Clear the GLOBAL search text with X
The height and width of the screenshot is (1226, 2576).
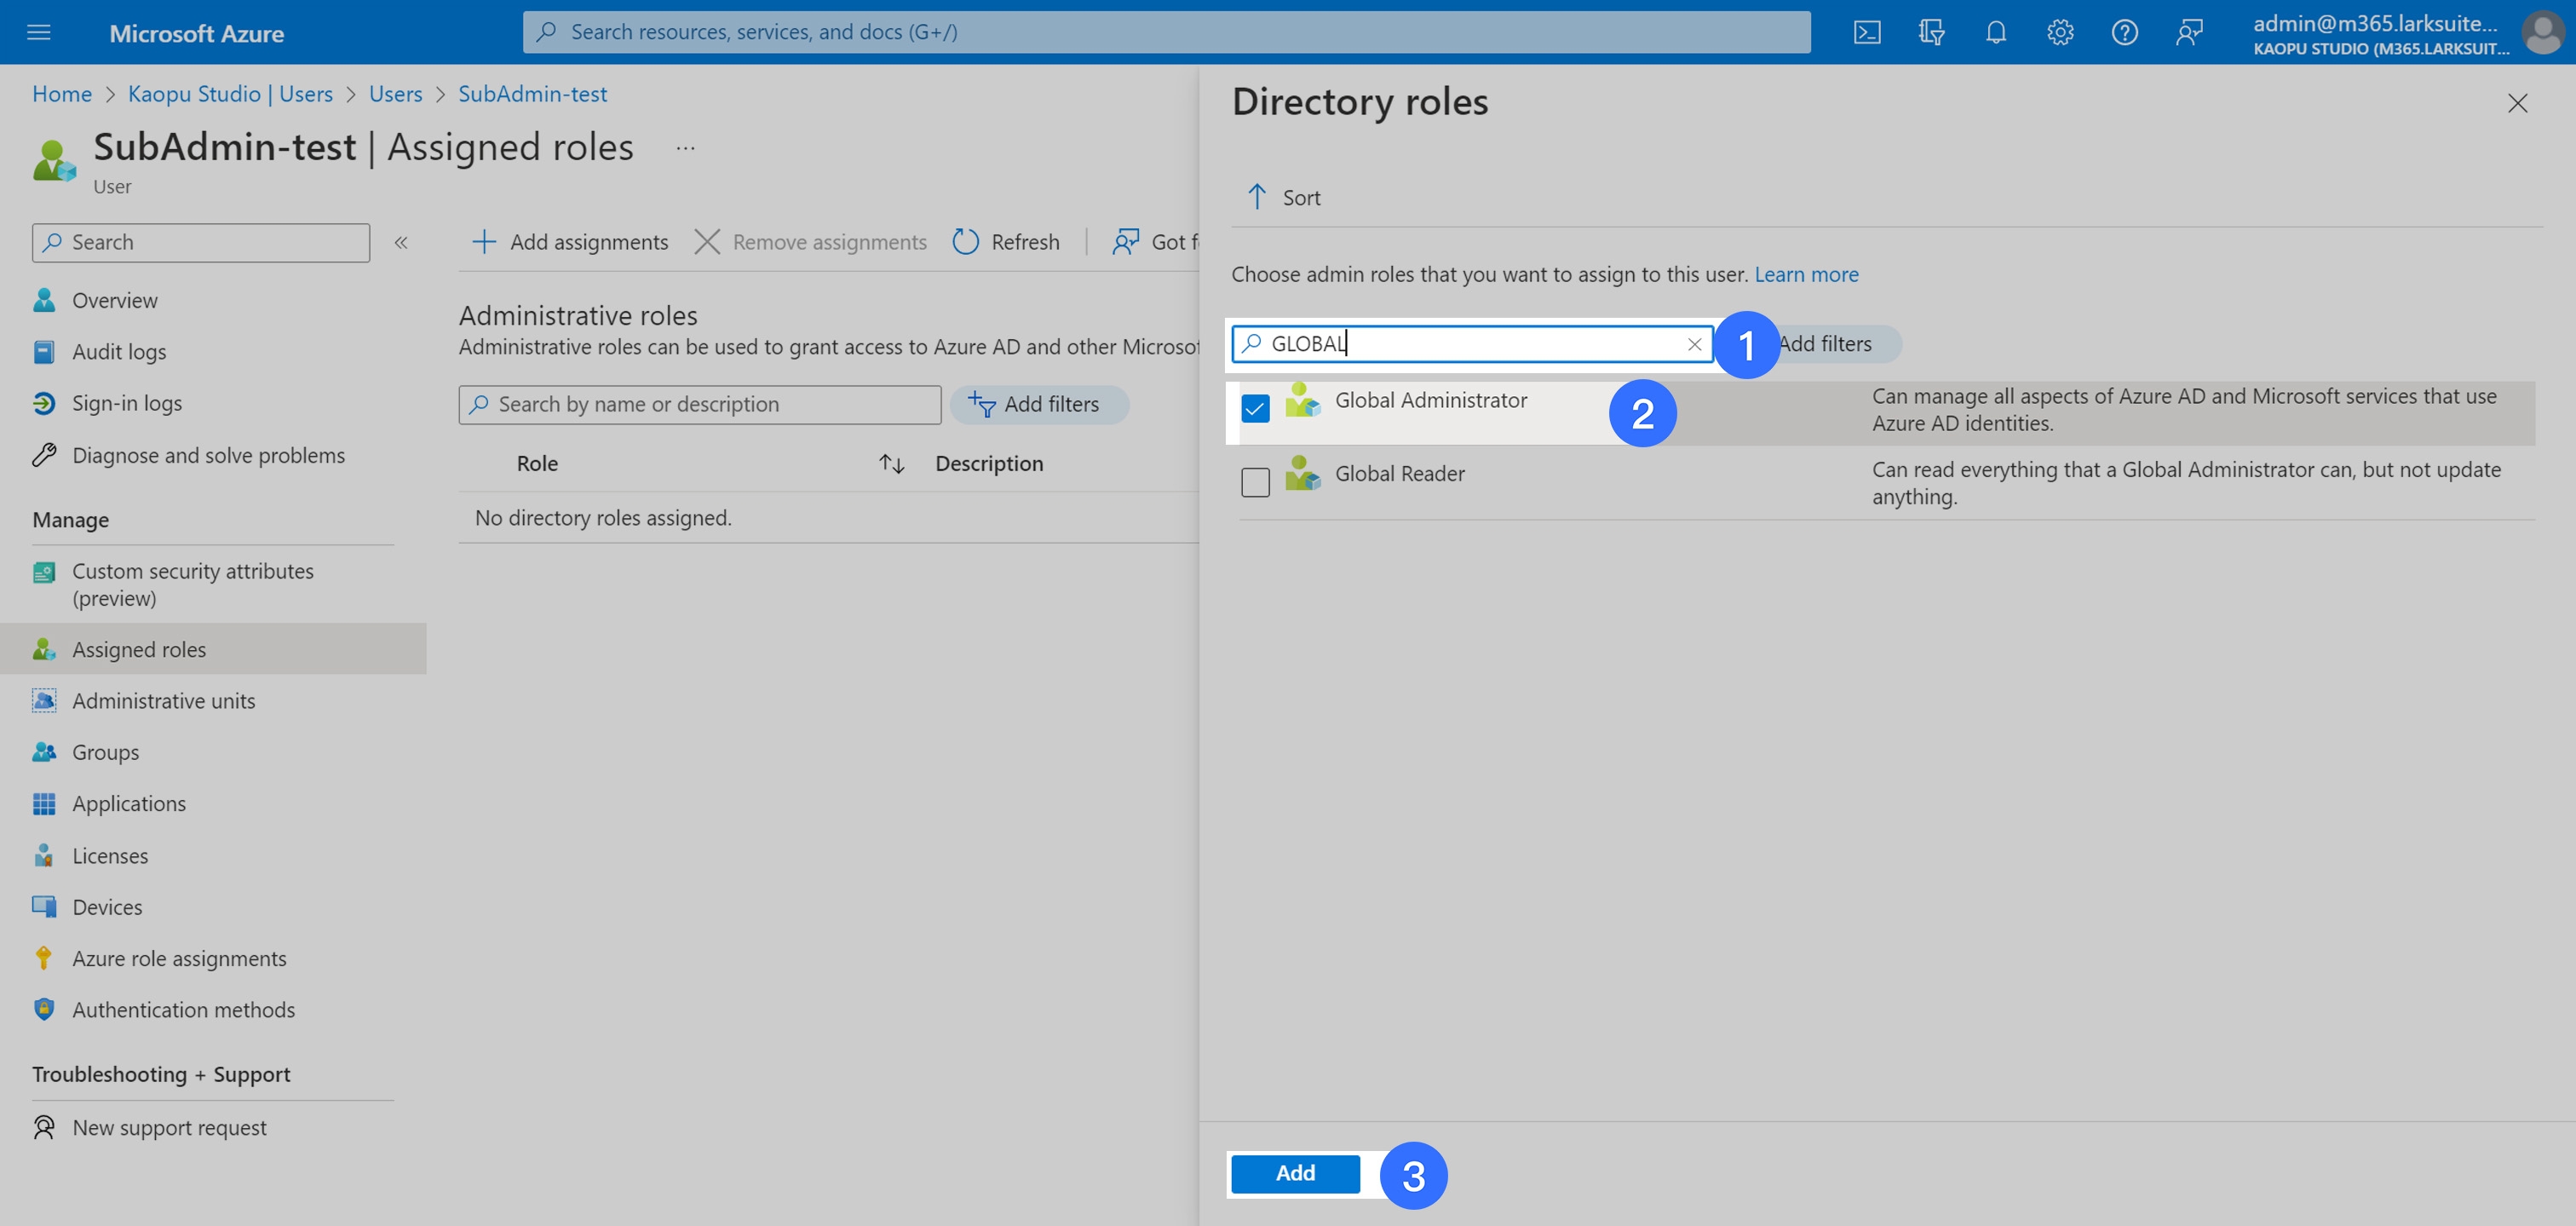click(x=1694, y=344)
